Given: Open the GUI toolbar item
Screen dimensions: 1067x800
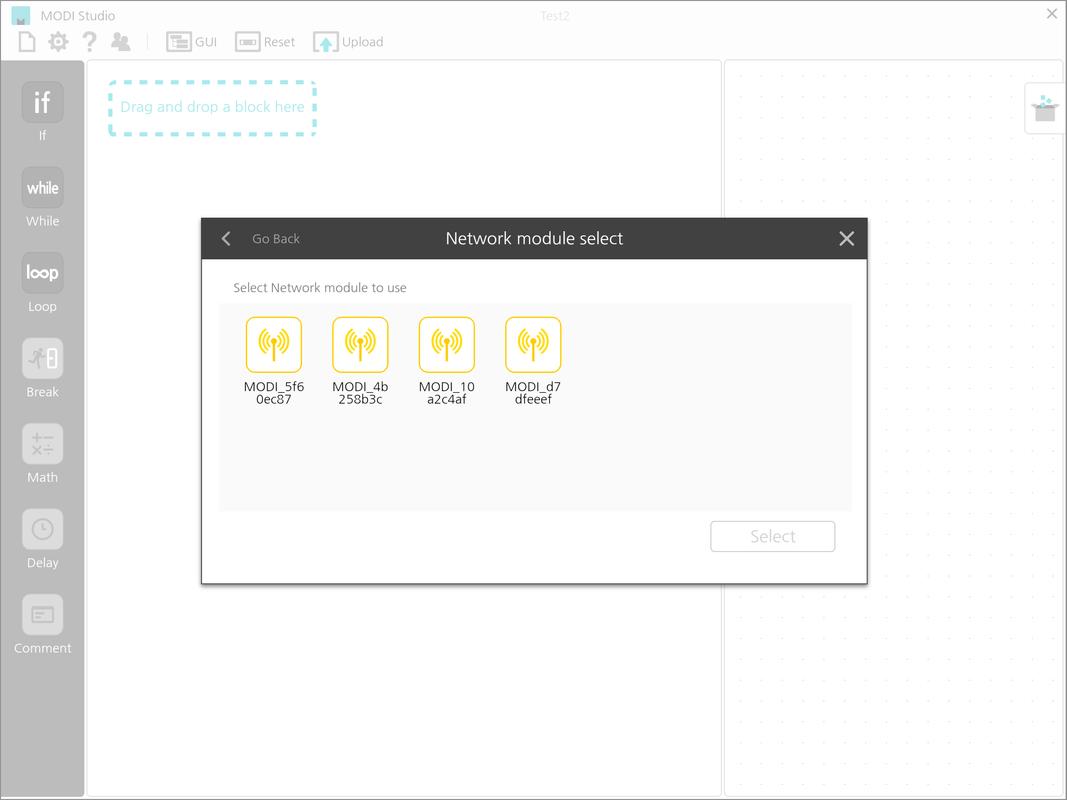Looking at the screenshot, I should pos(192,42).
